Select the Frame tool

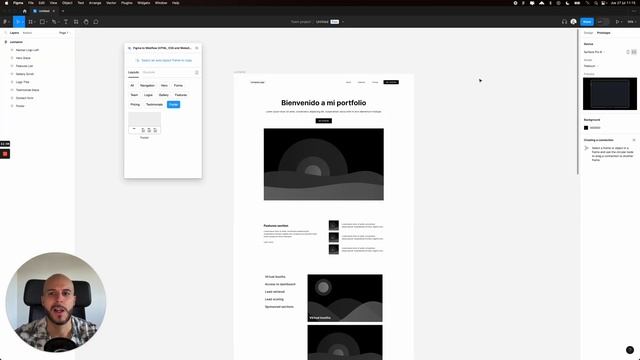30,22
